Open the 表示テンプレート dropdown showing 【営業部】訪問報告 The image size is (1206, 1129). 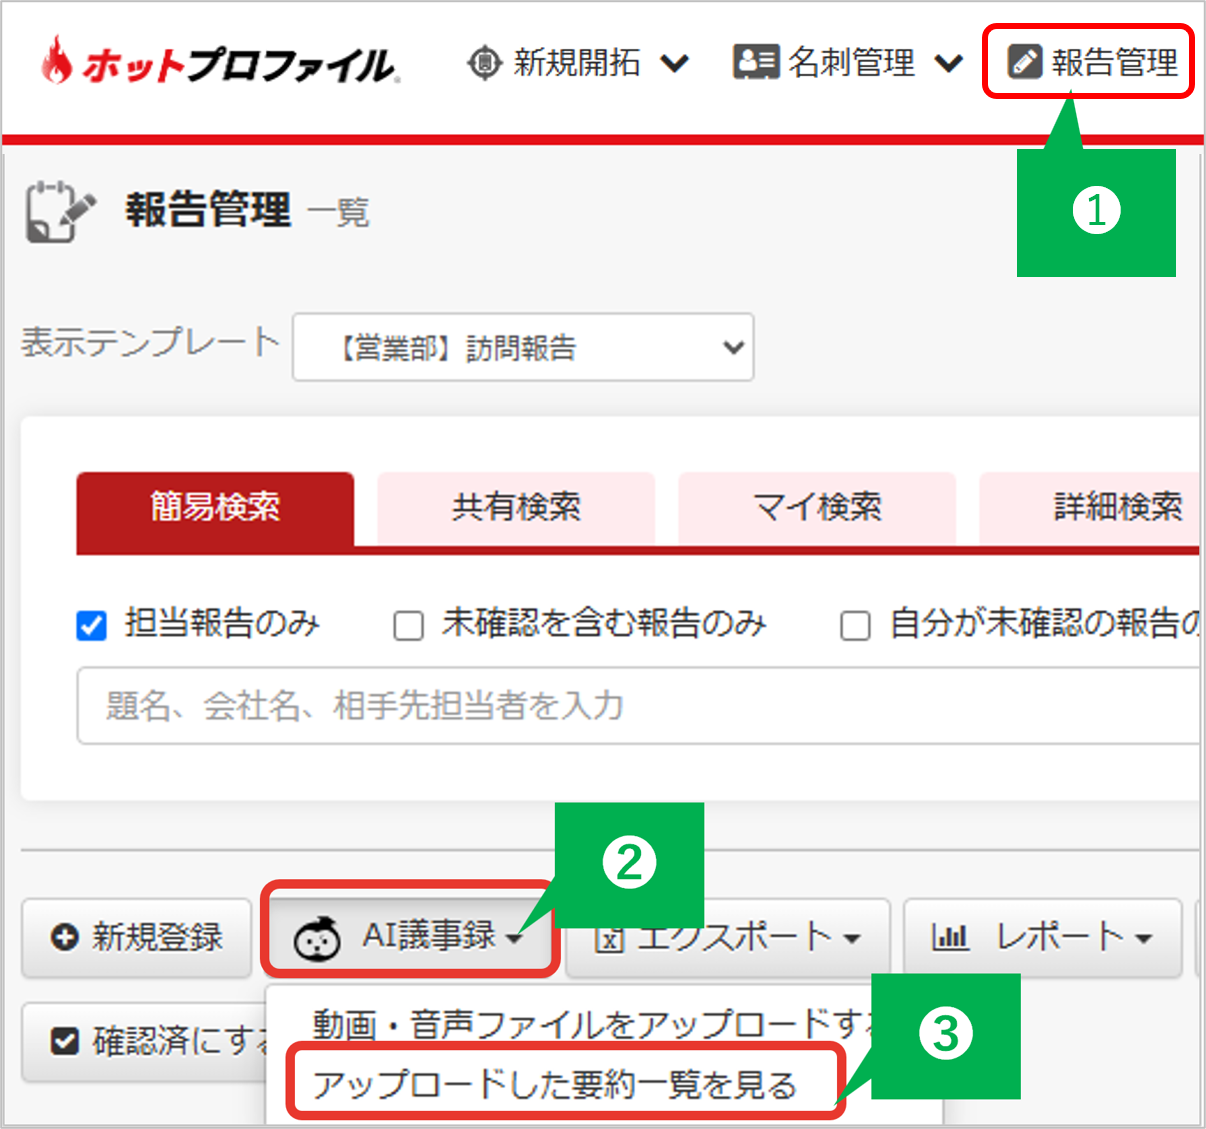523,347
